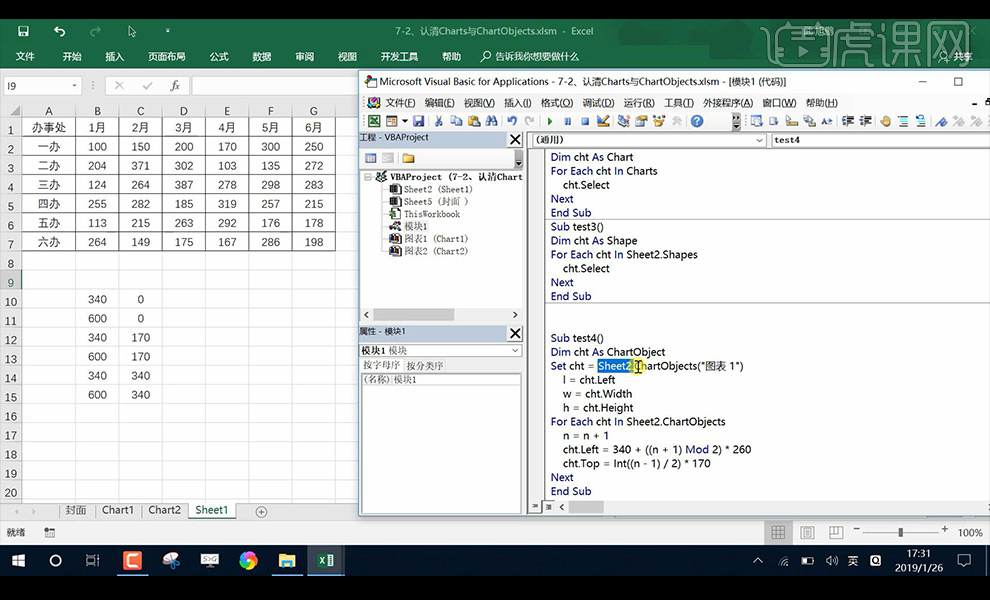Open the dropdown arrow beside Insert UserForm
The height and width of the screenshot is (600, 990).
(405, 121)
